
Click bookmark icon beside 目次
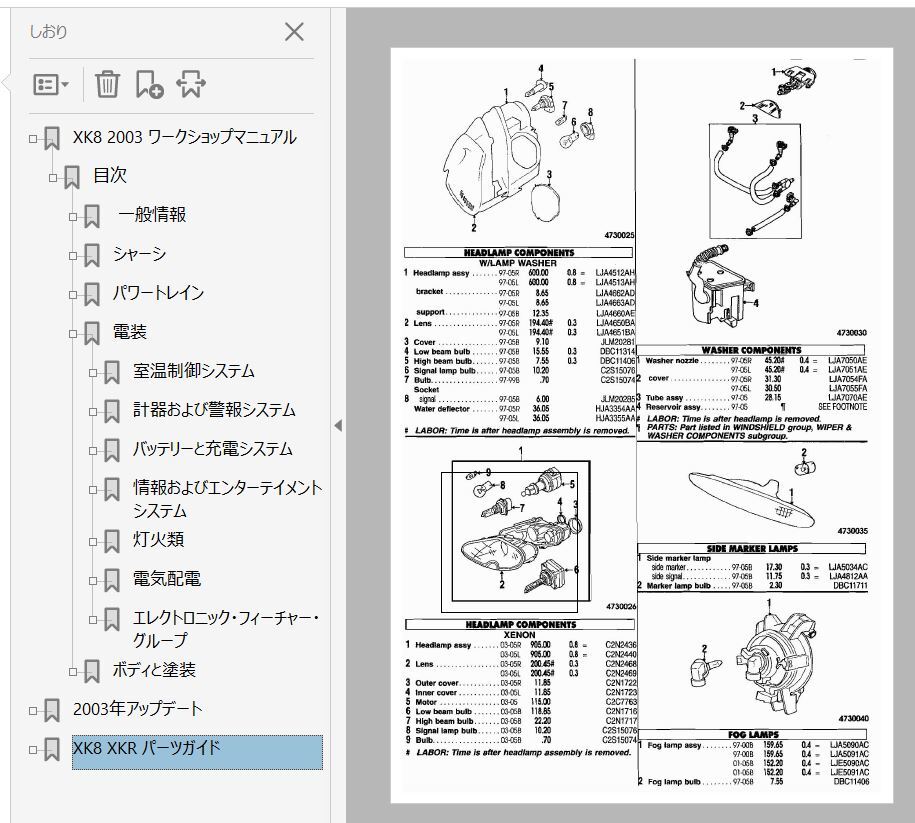click(x=72, y=177)
